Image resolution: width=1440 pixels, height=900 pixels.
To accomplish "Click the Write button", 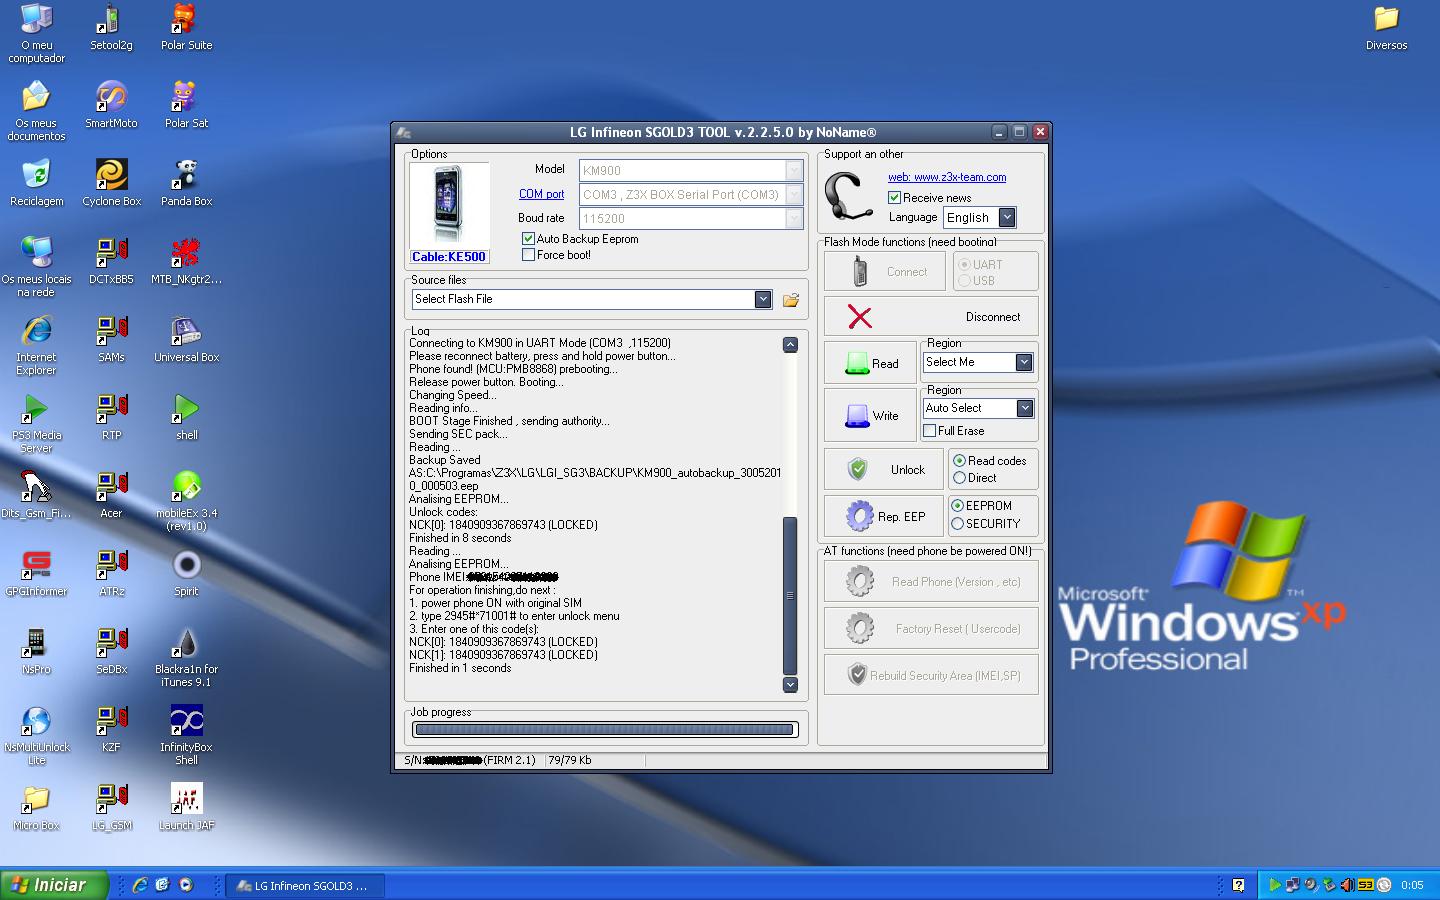I will point(870,415).
